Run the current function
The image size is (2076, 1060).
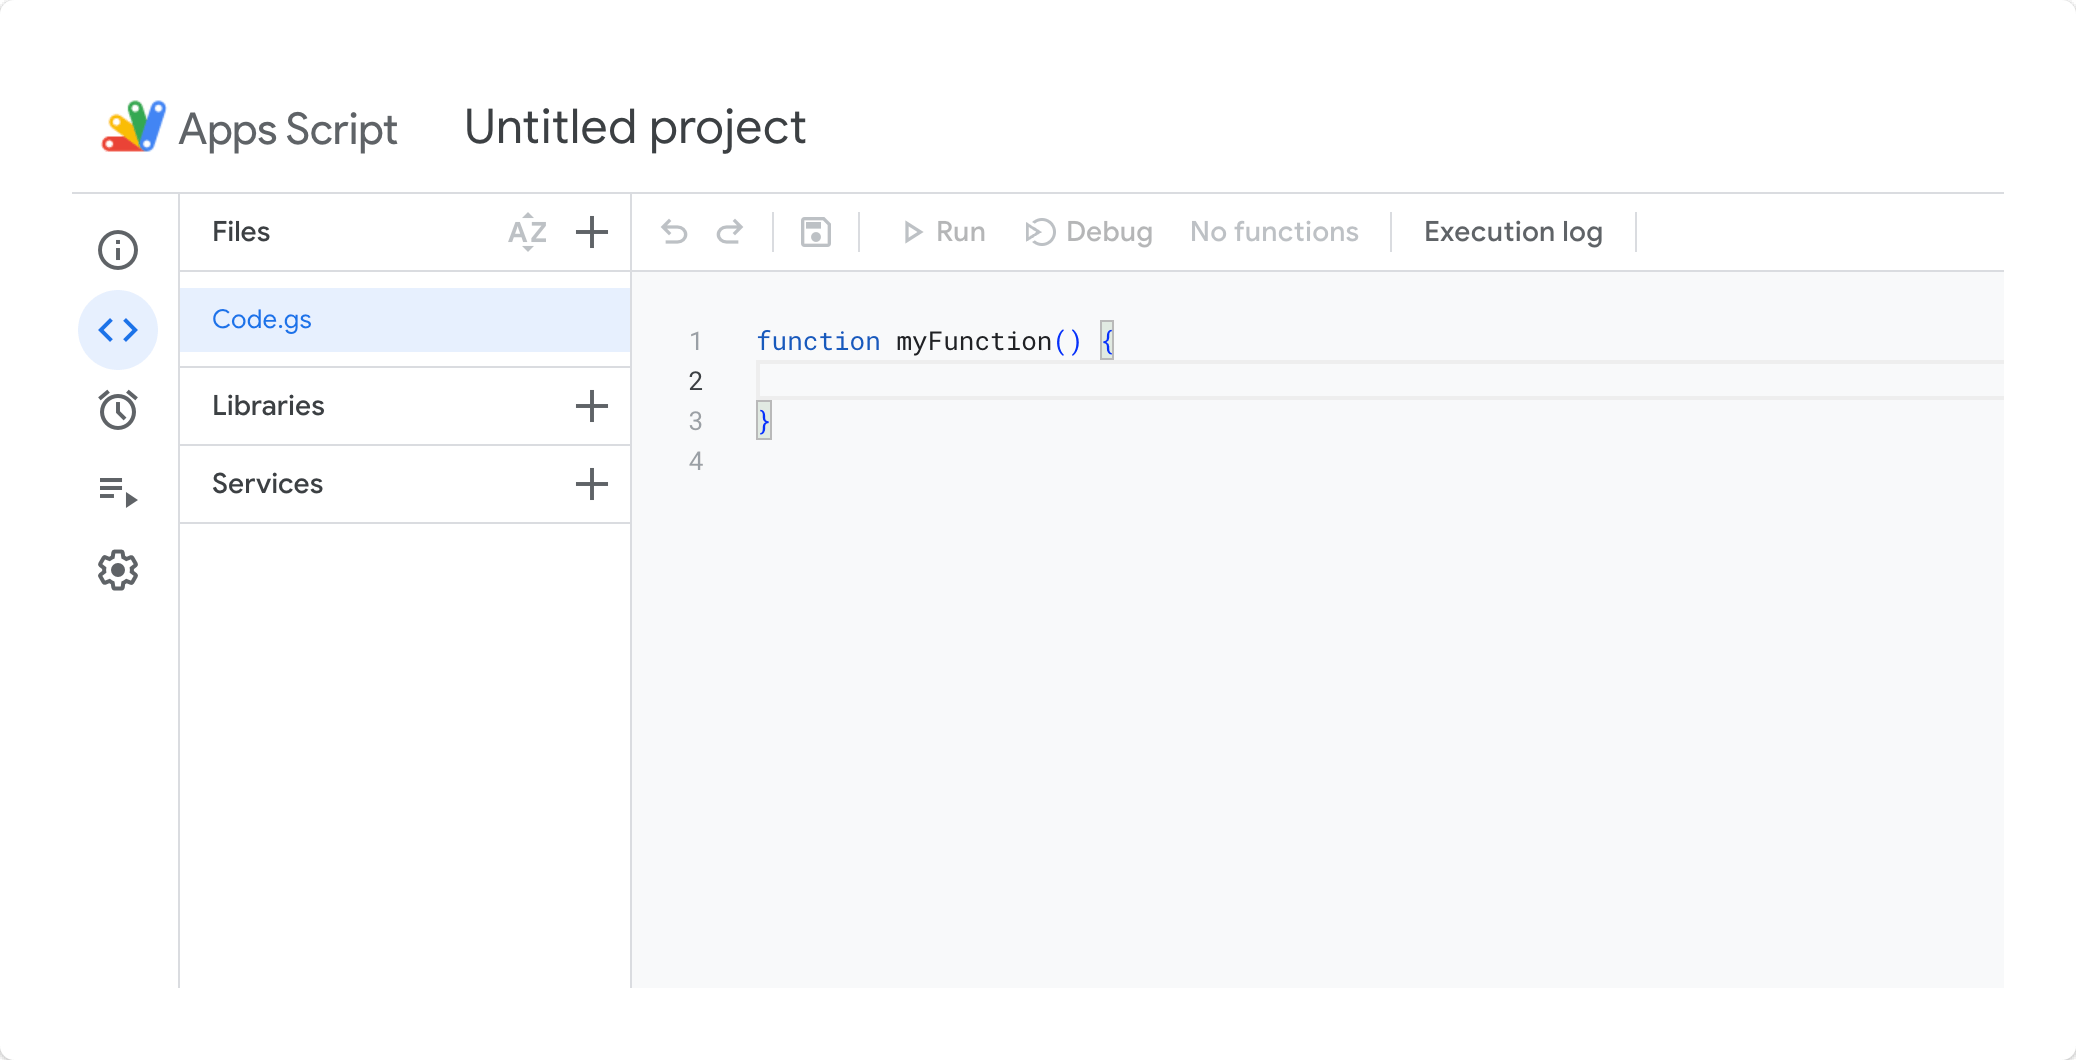click(941, 231)
